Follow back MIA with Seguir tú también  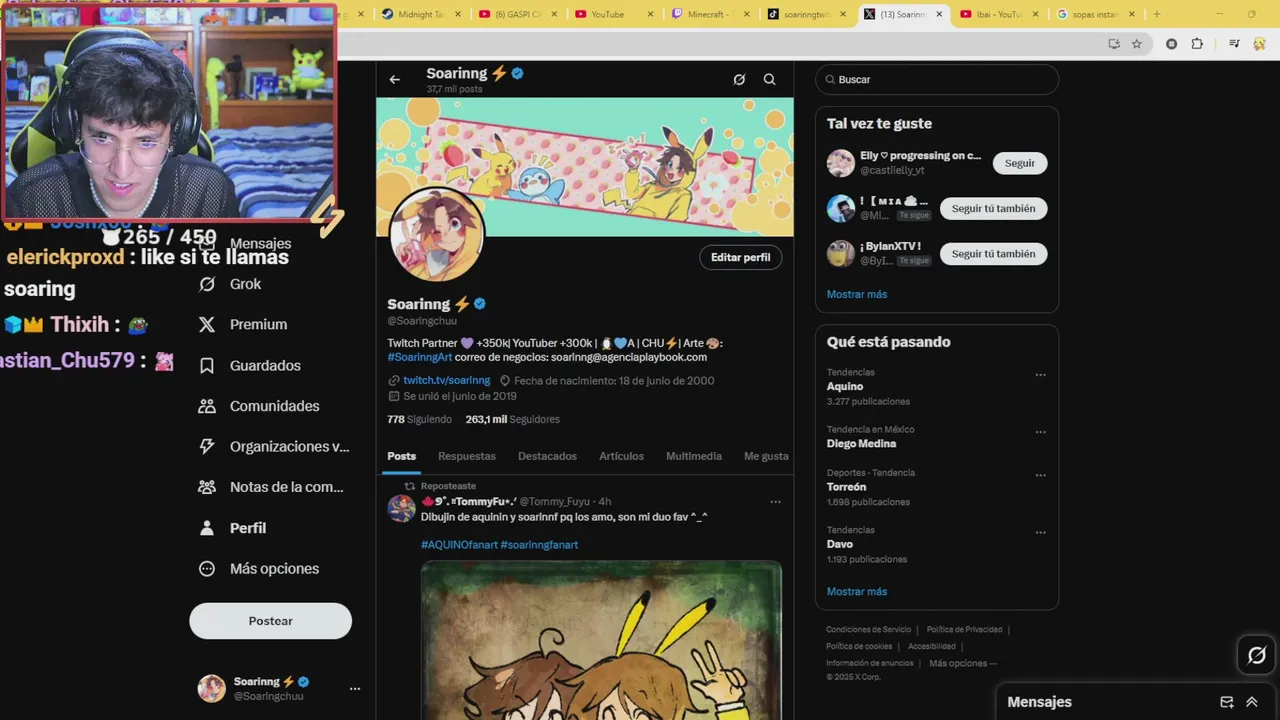993,209
